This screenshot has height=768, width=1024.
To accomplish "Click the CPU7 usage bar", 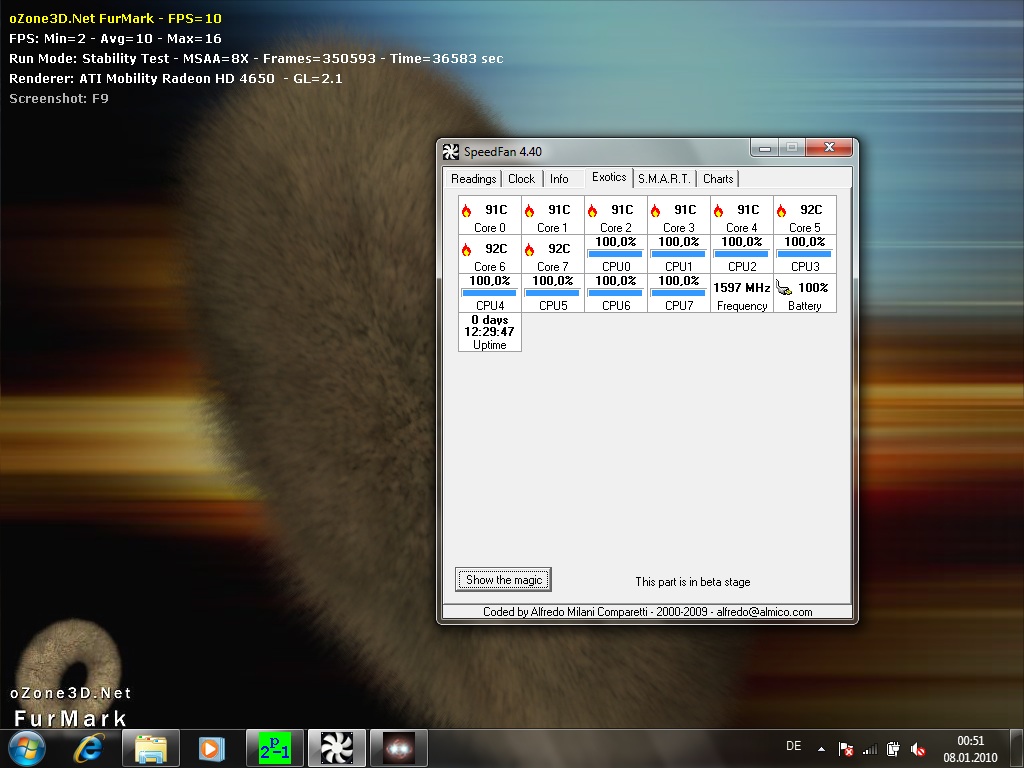I will coord(679,293).
